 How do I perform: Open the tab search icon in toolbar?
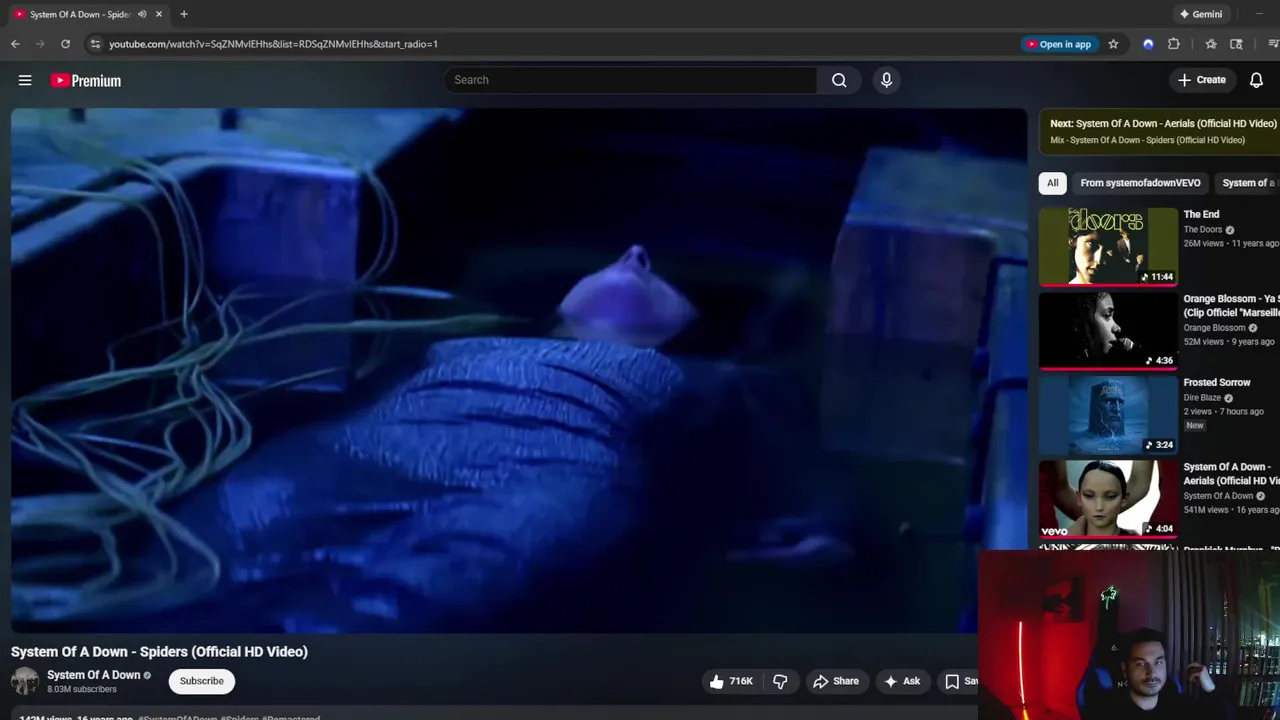[x=1236, y=44]
